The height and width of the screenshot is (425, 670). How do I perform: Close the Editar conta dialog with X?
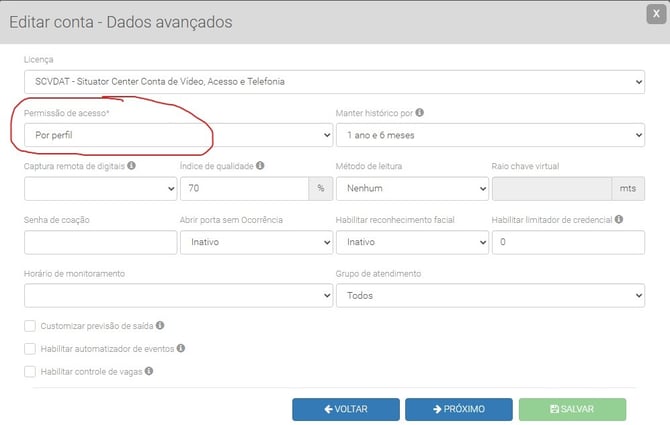click(655, 13)
